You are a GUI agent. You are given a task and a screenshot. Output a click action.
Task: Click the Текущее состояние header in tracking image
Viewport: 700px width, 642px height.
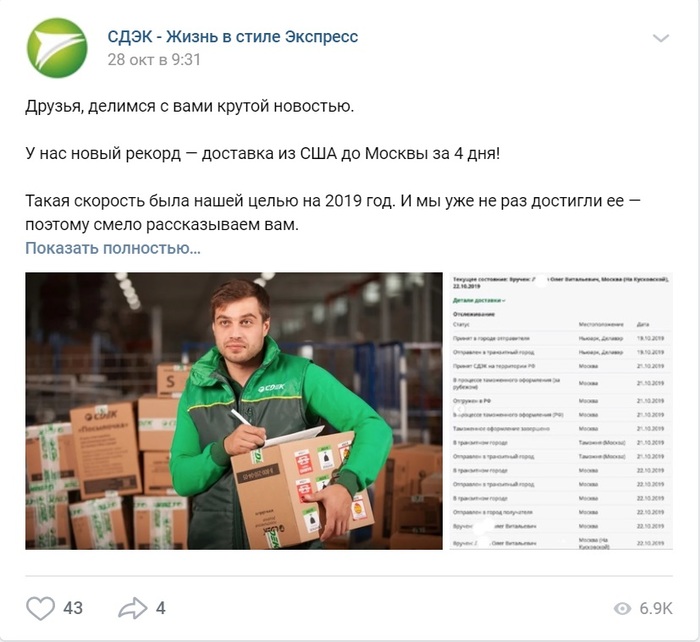point(560,282)
